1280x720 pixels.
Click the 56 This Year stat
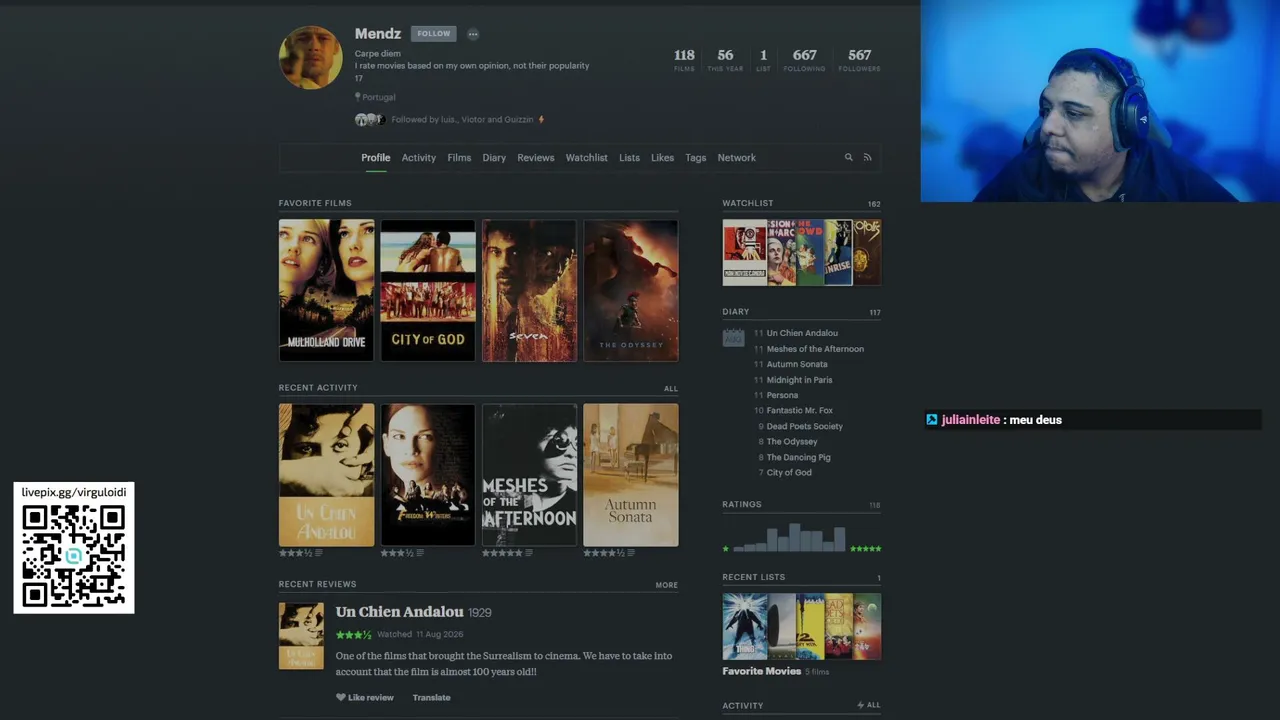click(725, 60)
